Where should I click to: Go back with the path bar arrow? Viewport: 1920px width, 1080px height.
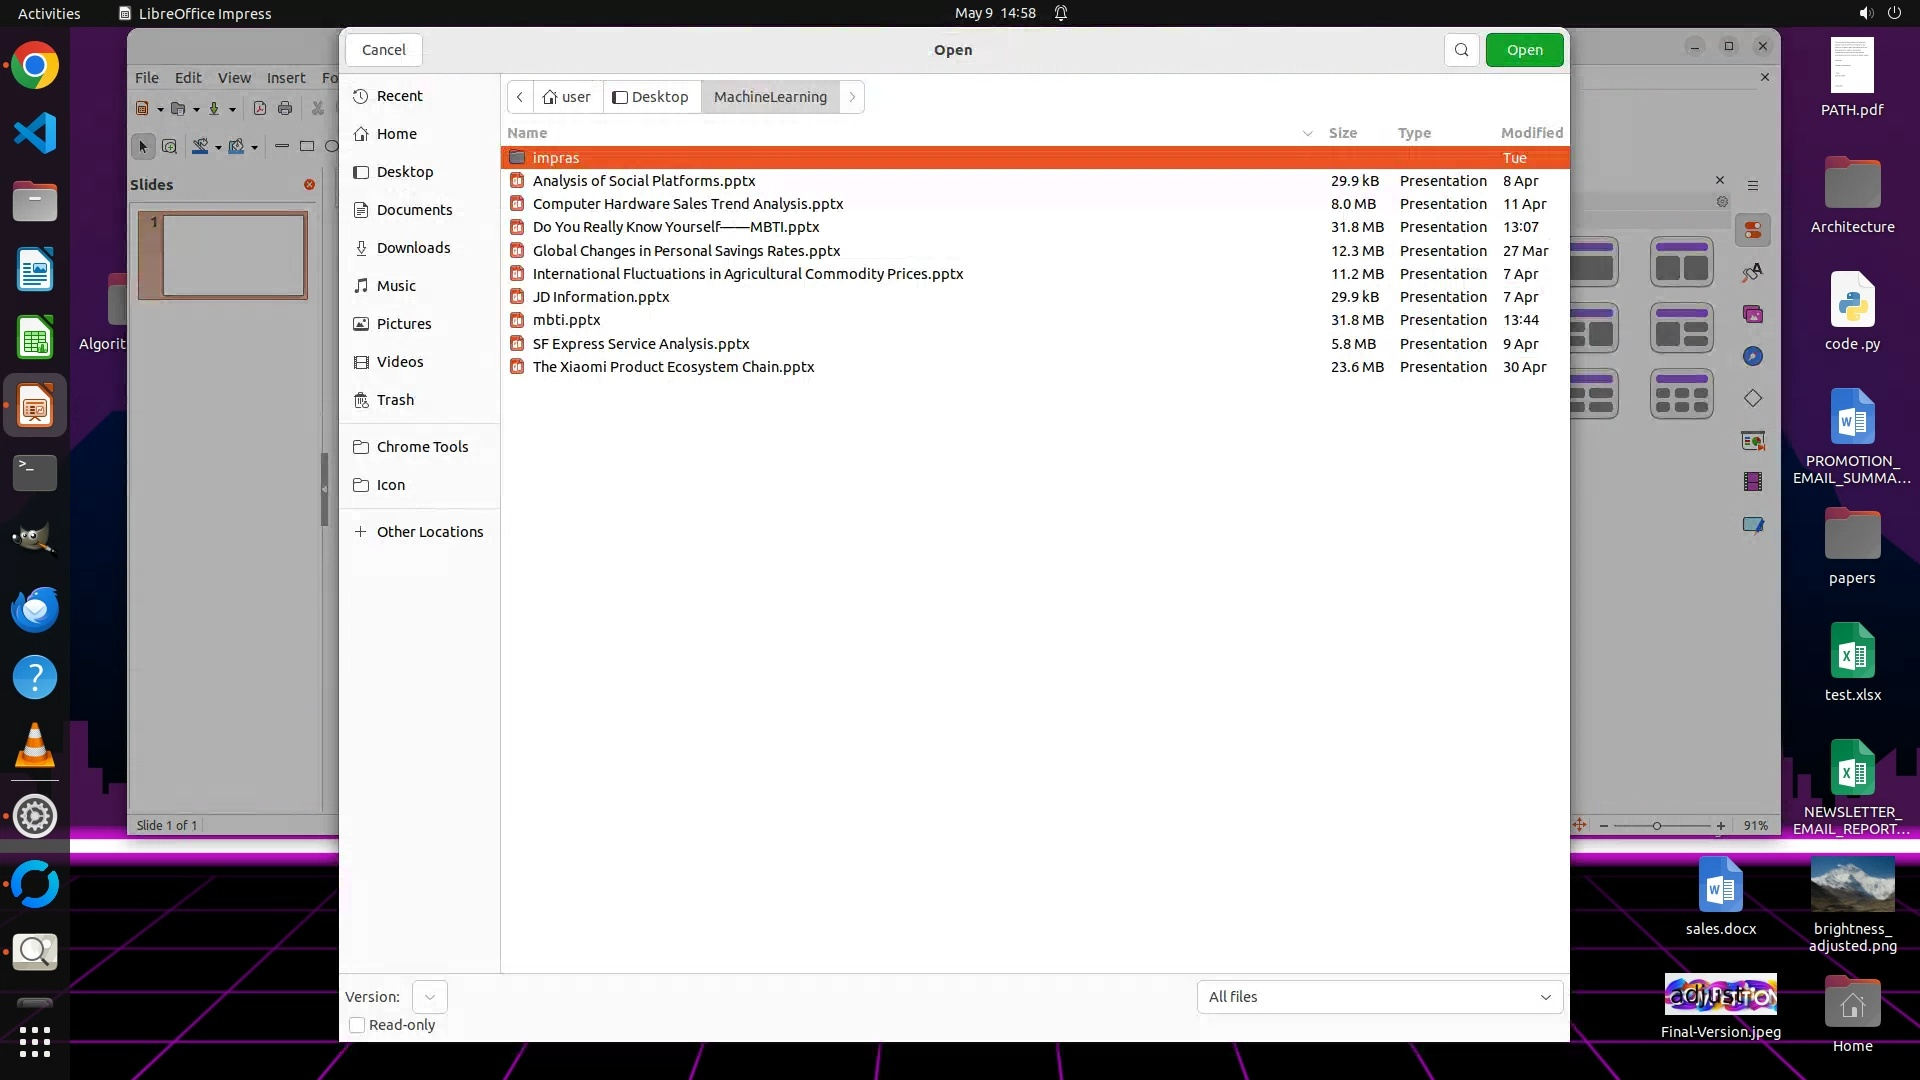[520, 97]
